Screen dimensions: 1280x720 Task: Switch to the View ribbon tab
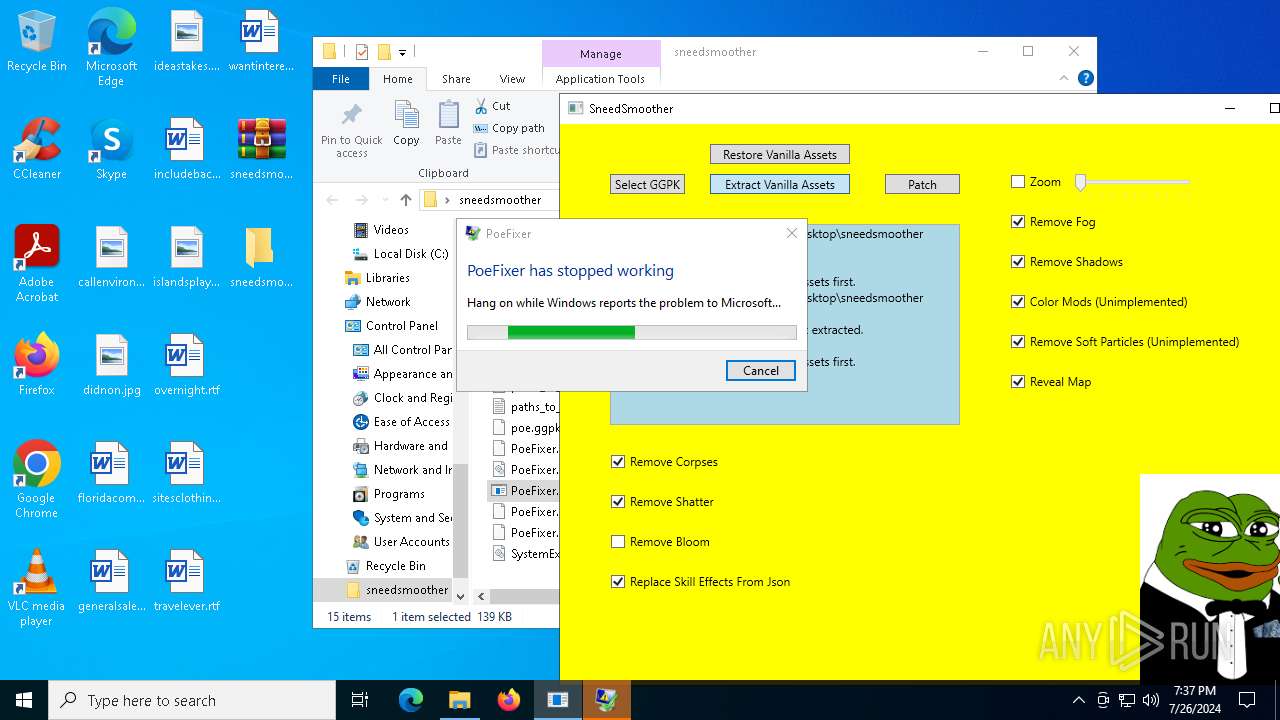tap(512, 79)
